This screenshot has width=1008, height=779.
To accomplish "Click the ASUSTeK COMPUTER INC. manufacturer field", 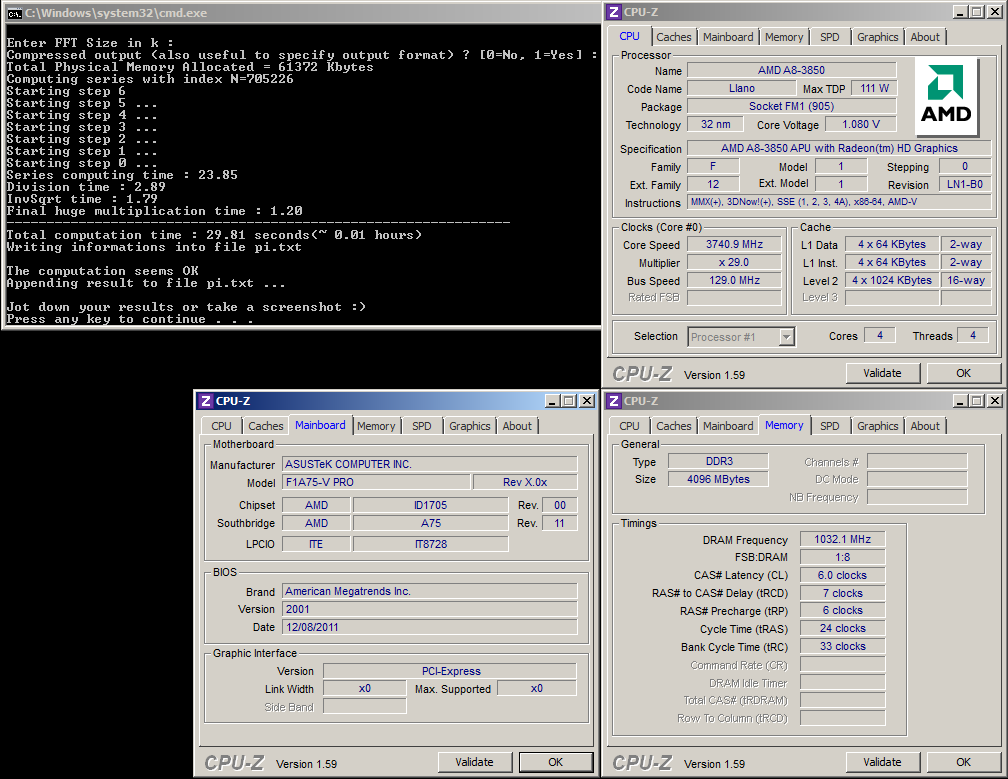I will coord(429,464).
